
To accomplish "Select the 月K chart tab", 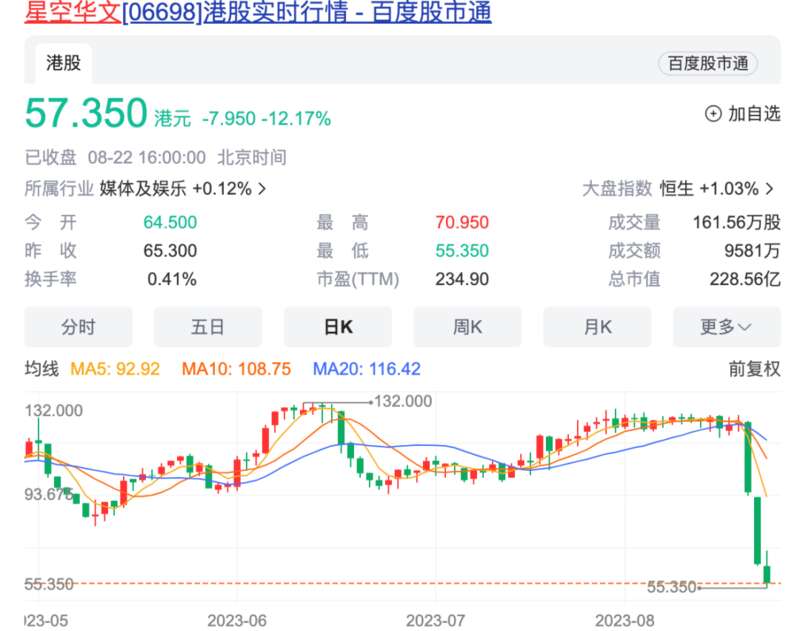I will pos(597,327).
